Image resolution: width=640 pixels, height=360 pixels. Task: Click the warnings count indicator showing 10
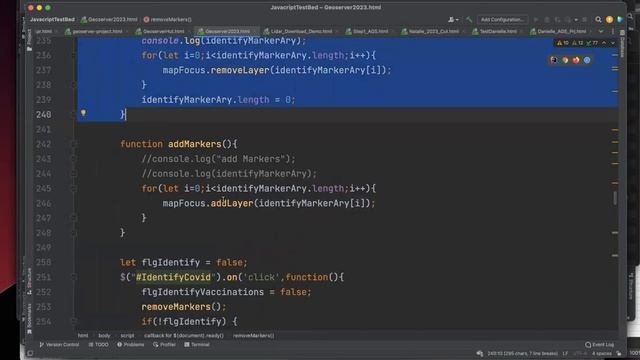pyautogui.click(x=563, y=42)
